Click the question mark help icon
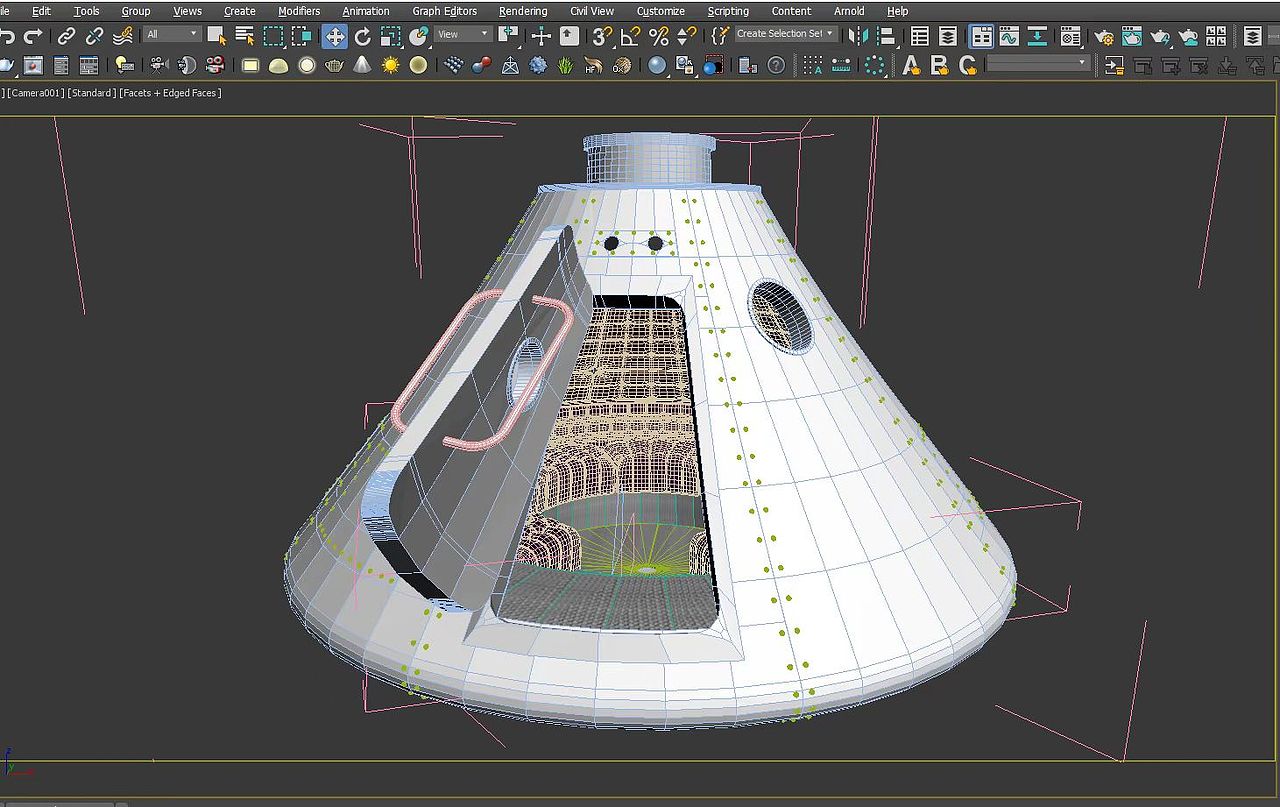Viewport: 1280px width, 807px height. [776, 65]
